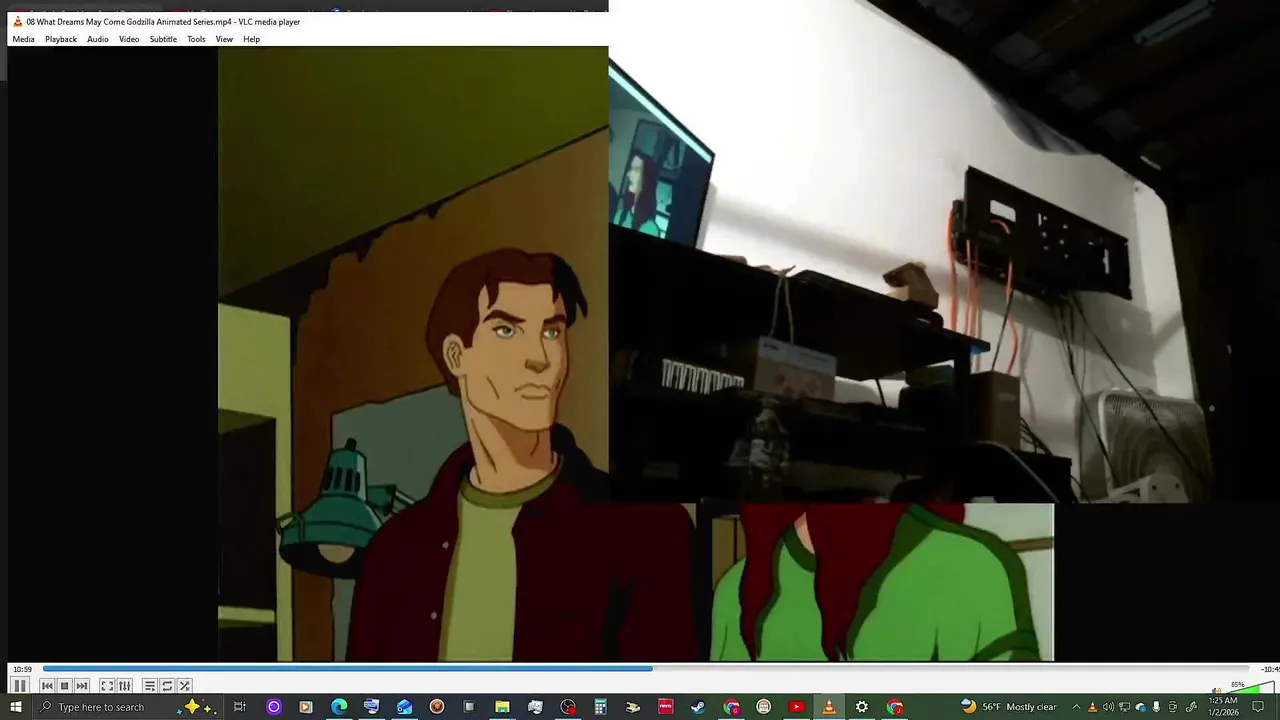Open the YouTube taskbar icon

pos(796,707)
